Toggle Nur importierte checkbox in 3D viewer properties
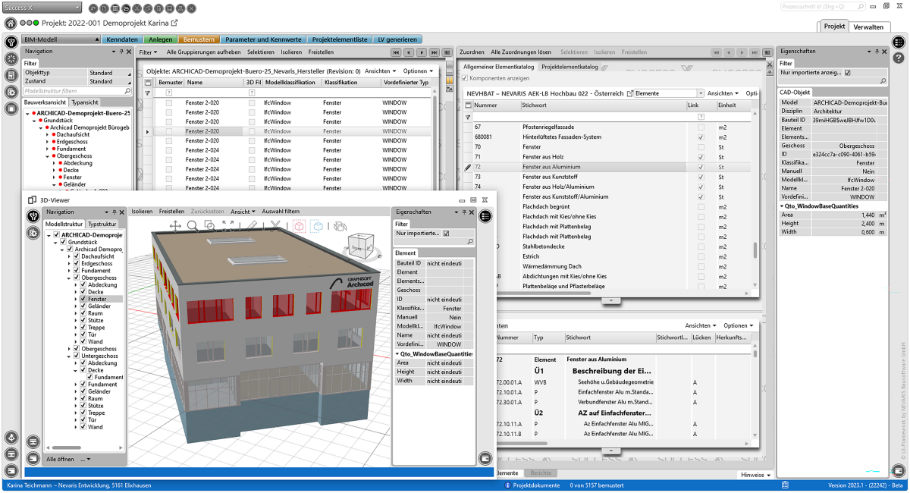 (x=446, y=233)
